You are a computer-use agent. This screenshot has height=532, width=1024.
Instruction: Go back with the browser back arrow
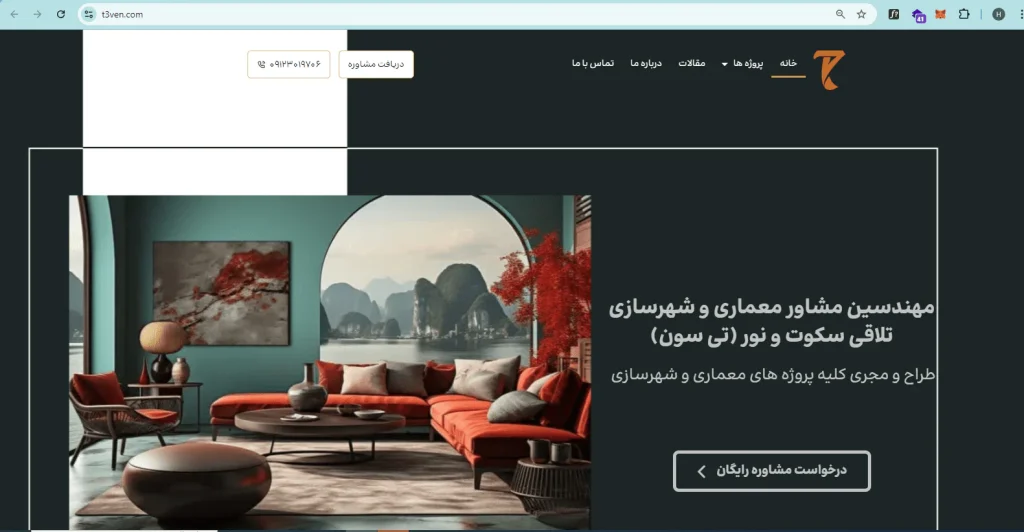pos(14,14)
